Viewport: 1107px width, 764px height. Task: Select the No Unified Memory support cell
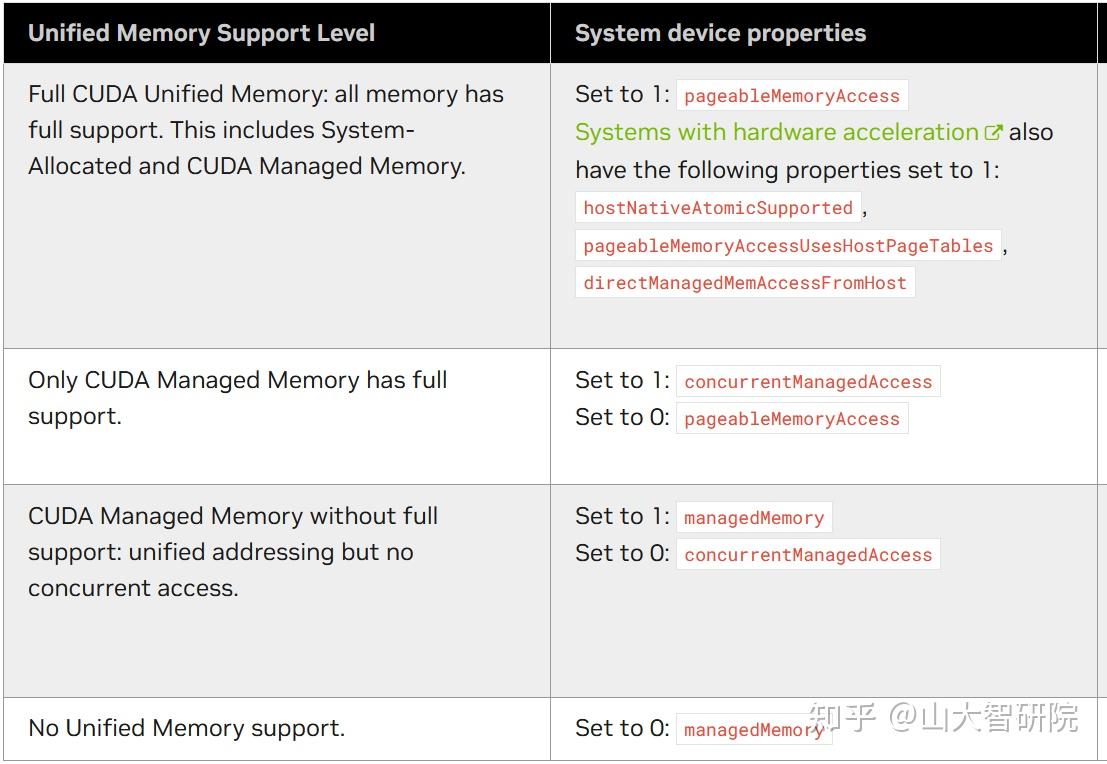pyautogui.click(x=277, y=729)
